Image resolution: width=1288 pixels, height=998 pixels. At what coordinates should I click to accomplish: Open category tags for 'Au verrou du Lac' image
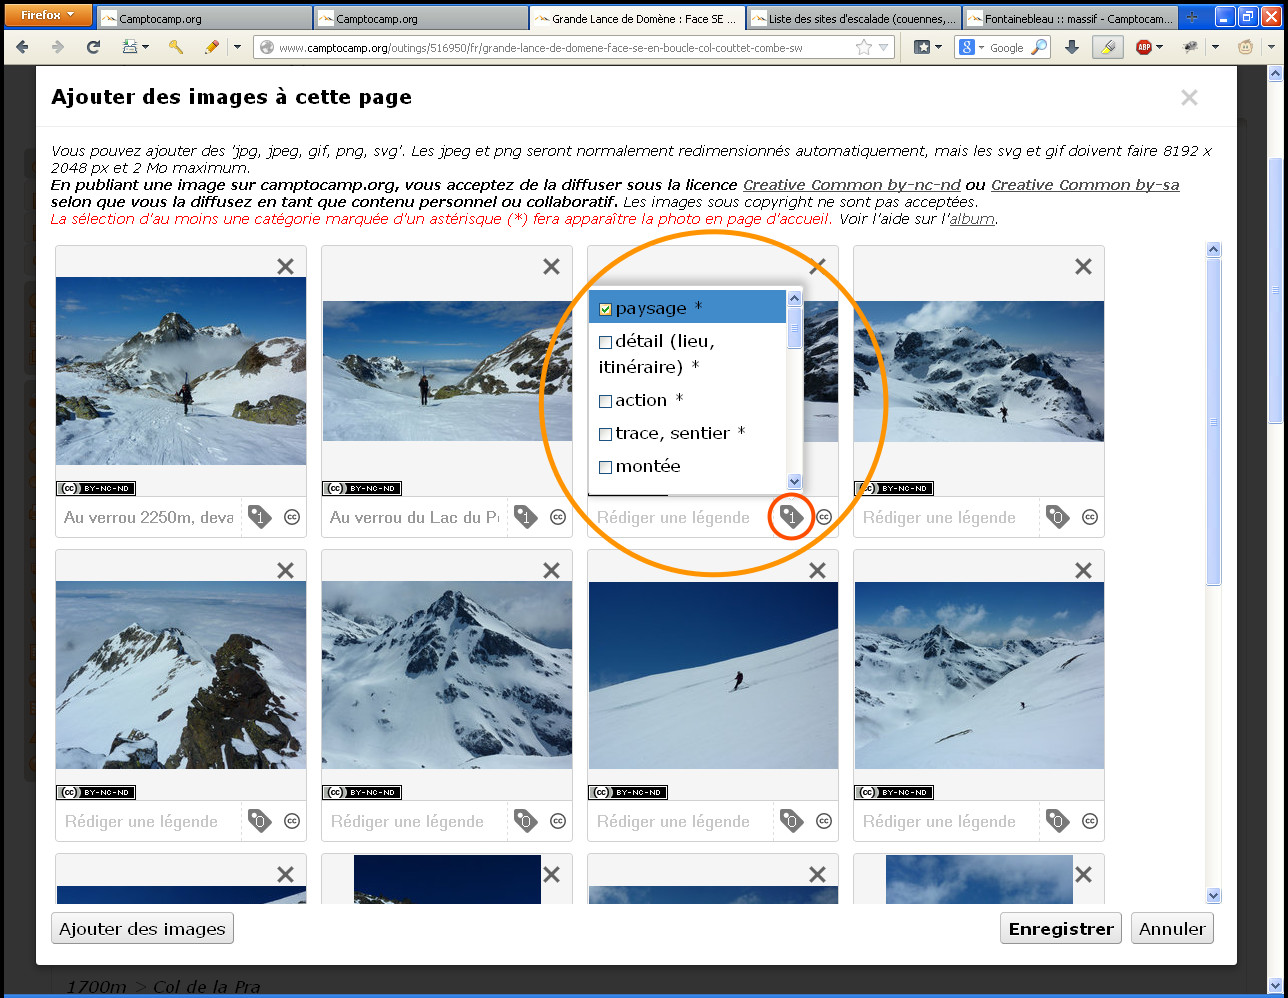[525, 517]
